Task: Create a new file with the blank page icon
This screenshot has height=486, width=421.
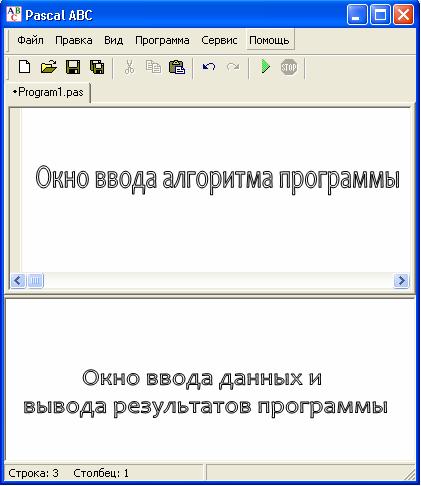Action: click(x=24, y=67)
